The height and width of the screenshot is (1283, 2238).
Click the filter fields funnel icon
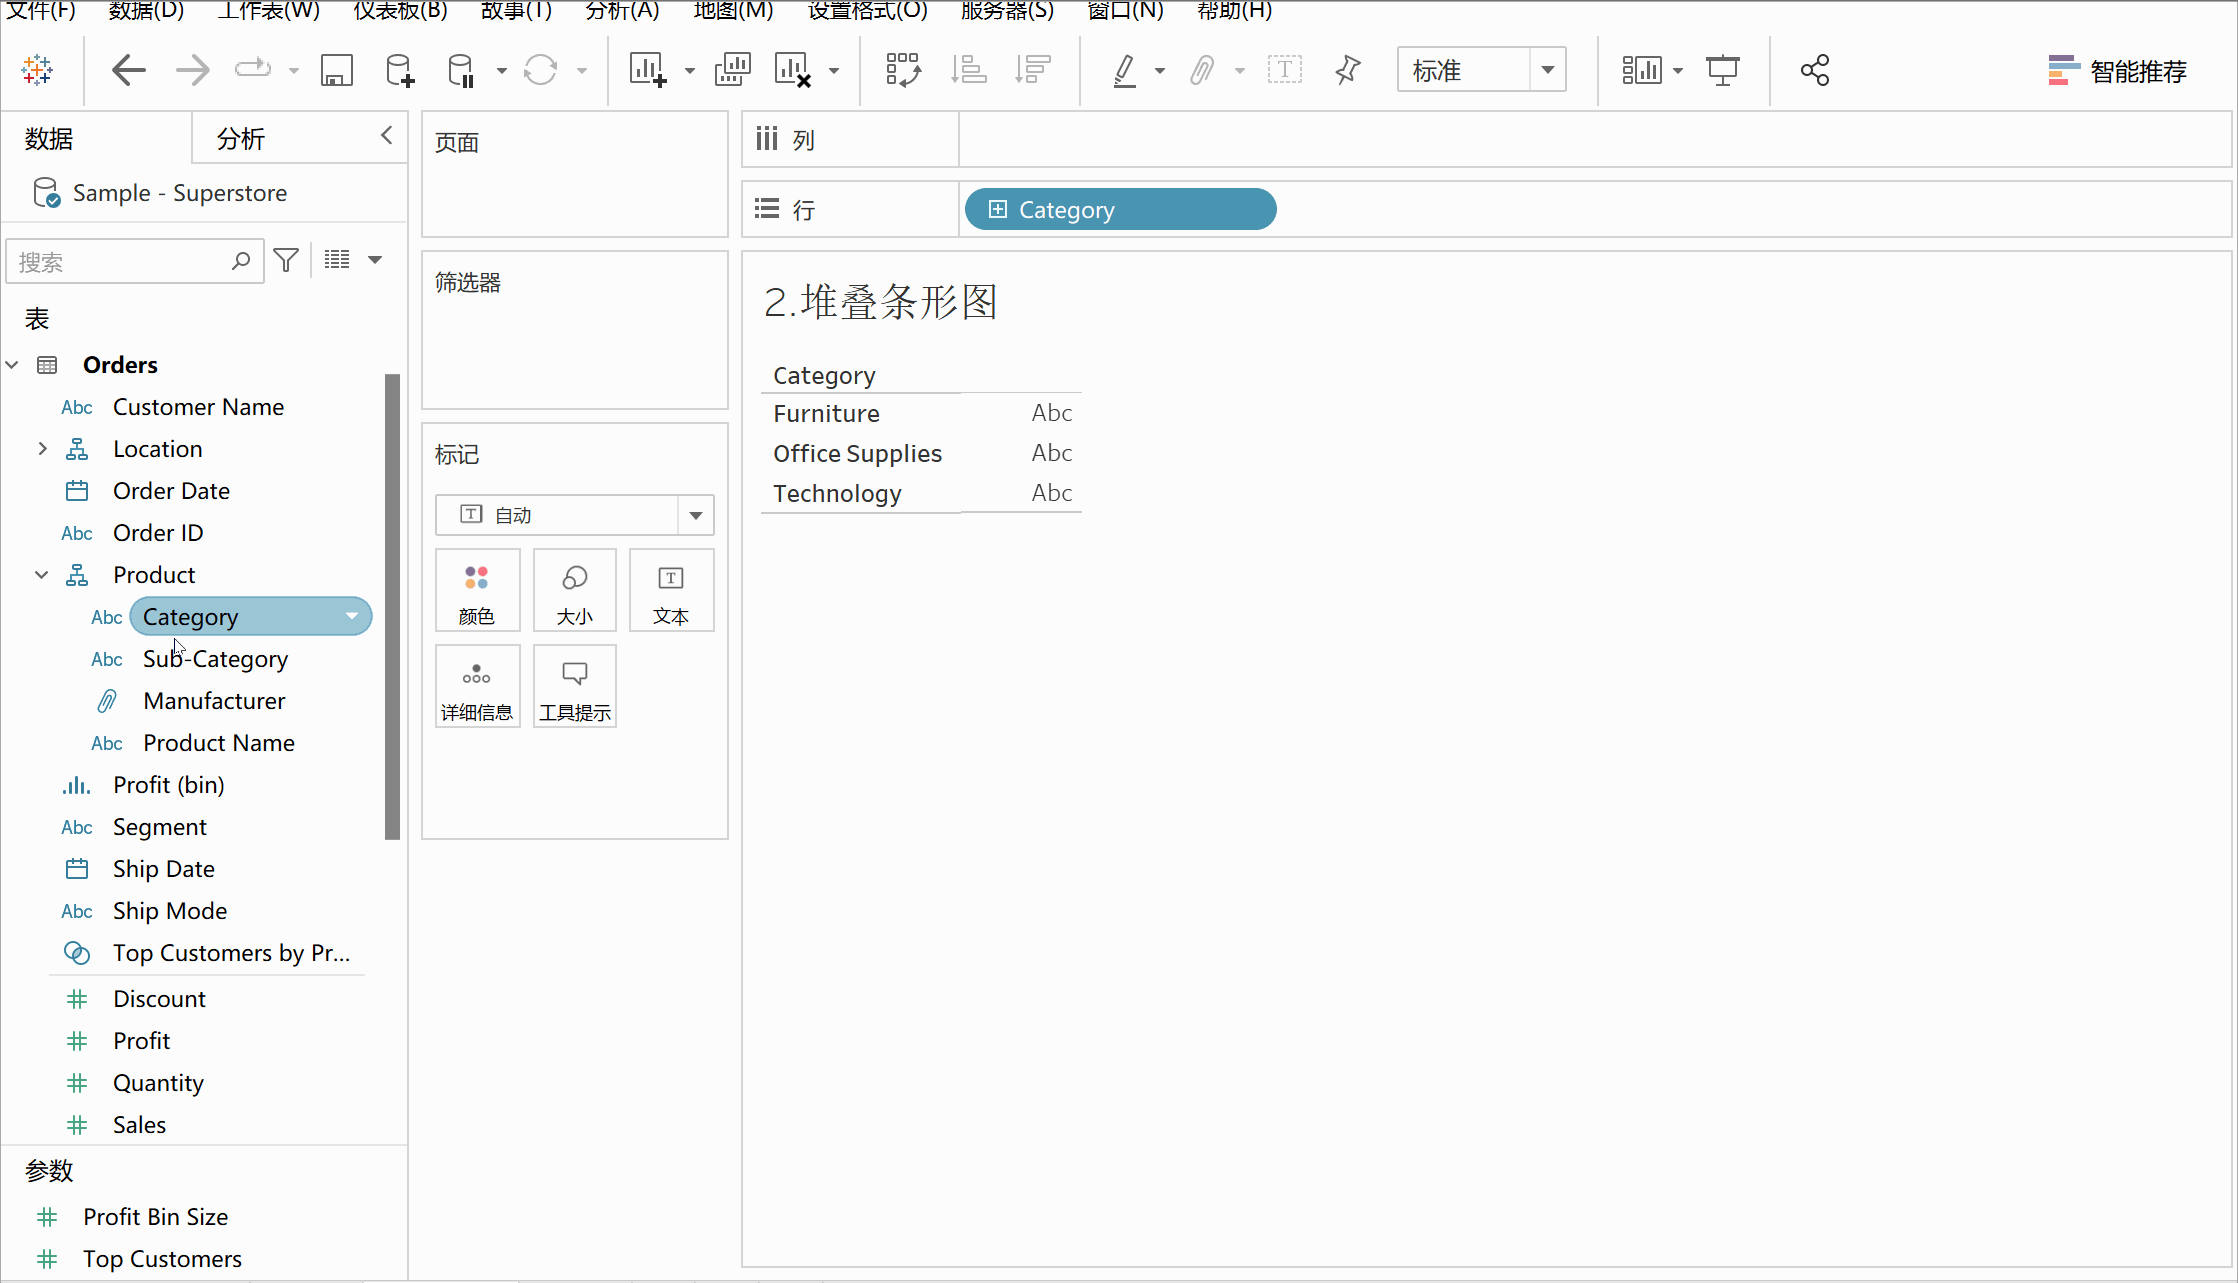click(x=286, y=261)
